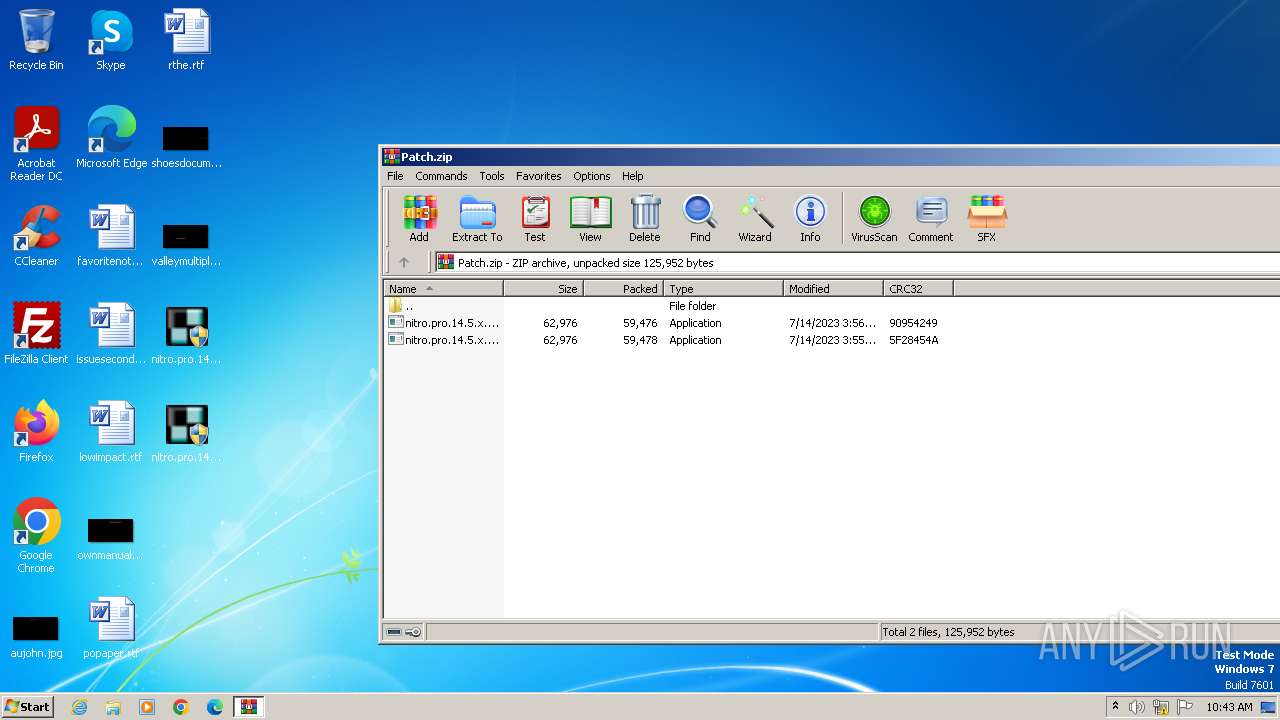Select aujohn.jpg desktop file
This screenshot has height=720, width=1280.
36,636
